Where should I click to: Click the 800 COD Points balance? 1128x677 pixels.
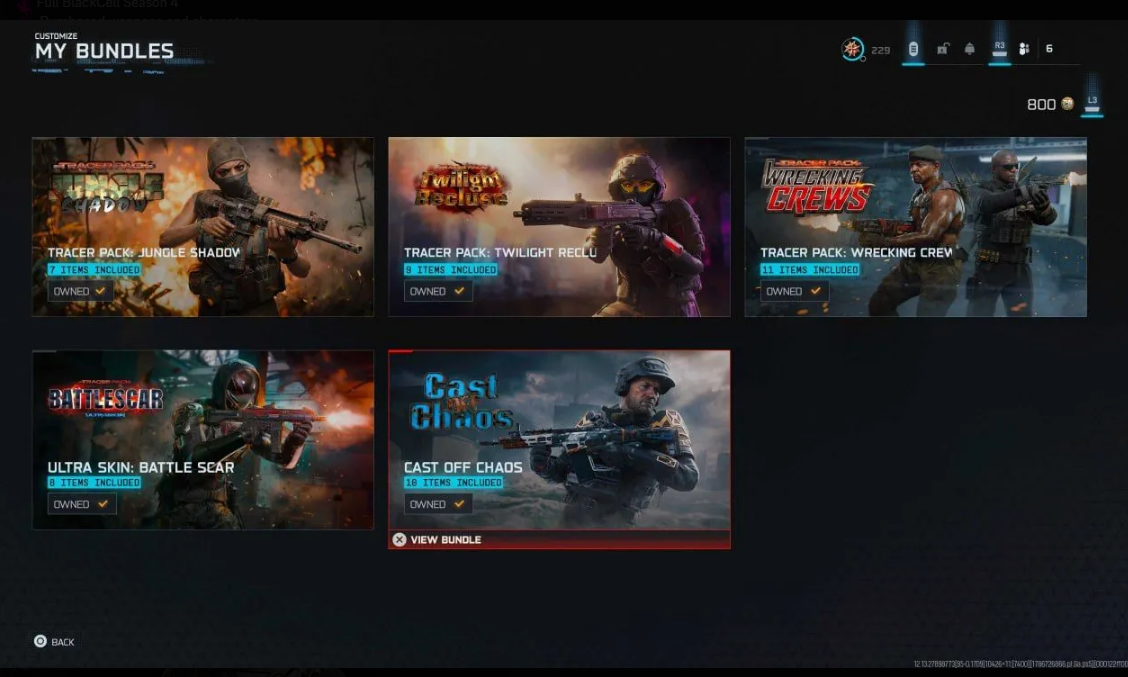pyautogui.click(x=1041, y=104)
